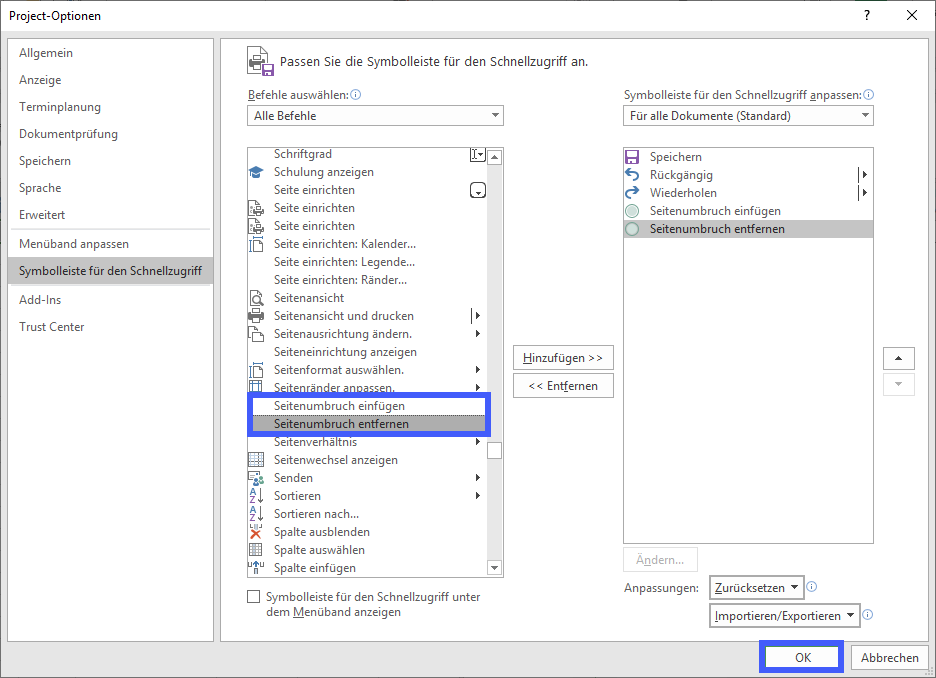
Task: Open the Trust Center page
Action: click(x=110, y=326)
